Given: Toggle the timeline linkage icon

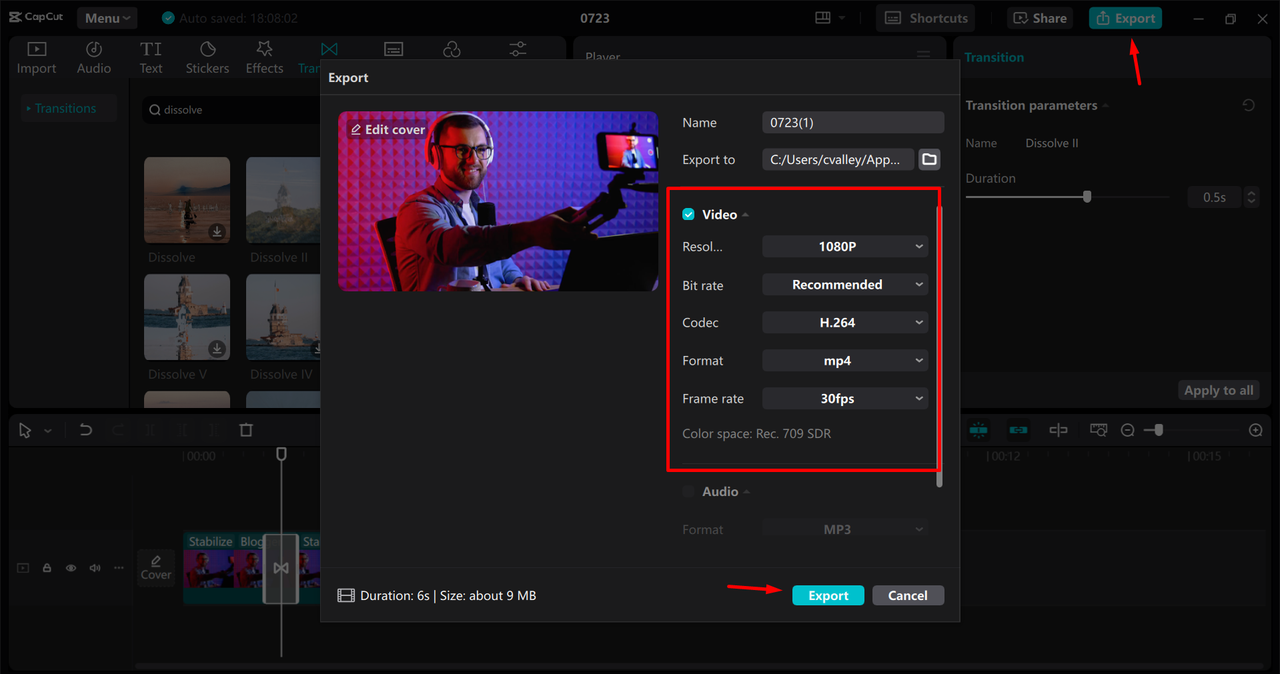Looking at the screenshot, I should pyautogui.click(x=1018, y=430).
